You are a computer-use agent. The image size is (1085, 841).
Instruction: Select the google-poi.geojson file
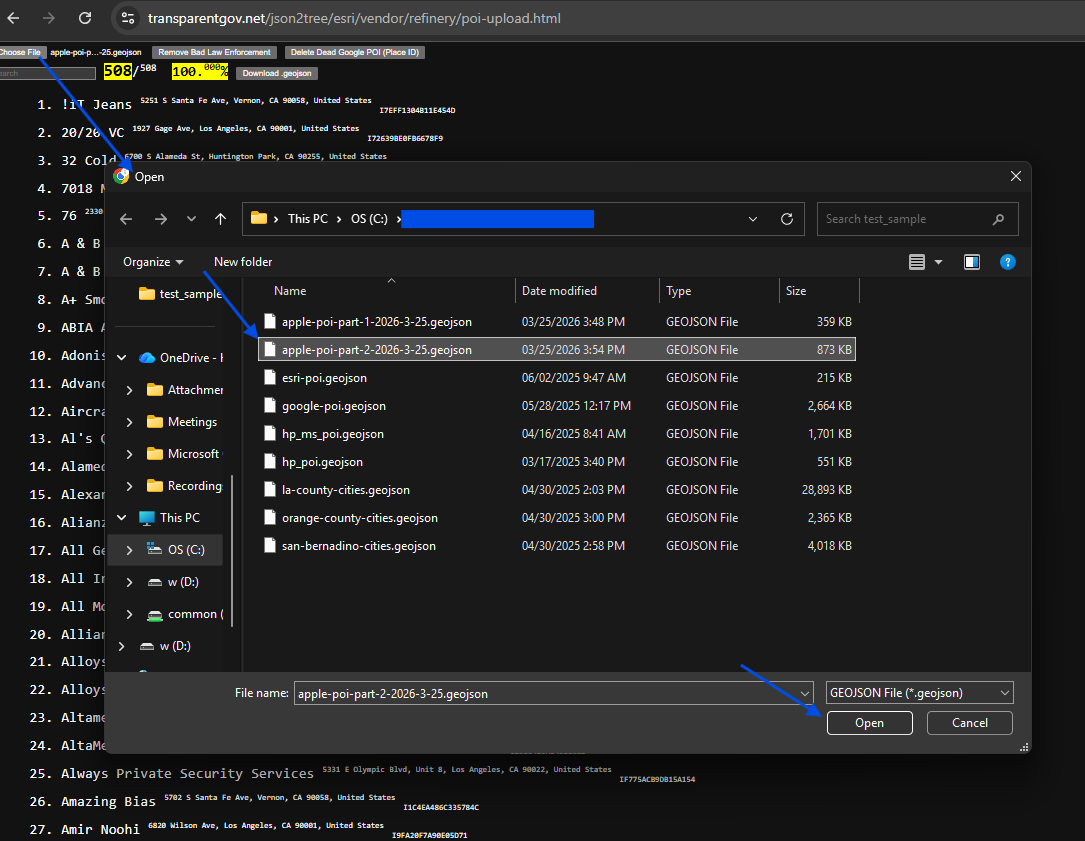pyautogui.click(x=334, y=406)
